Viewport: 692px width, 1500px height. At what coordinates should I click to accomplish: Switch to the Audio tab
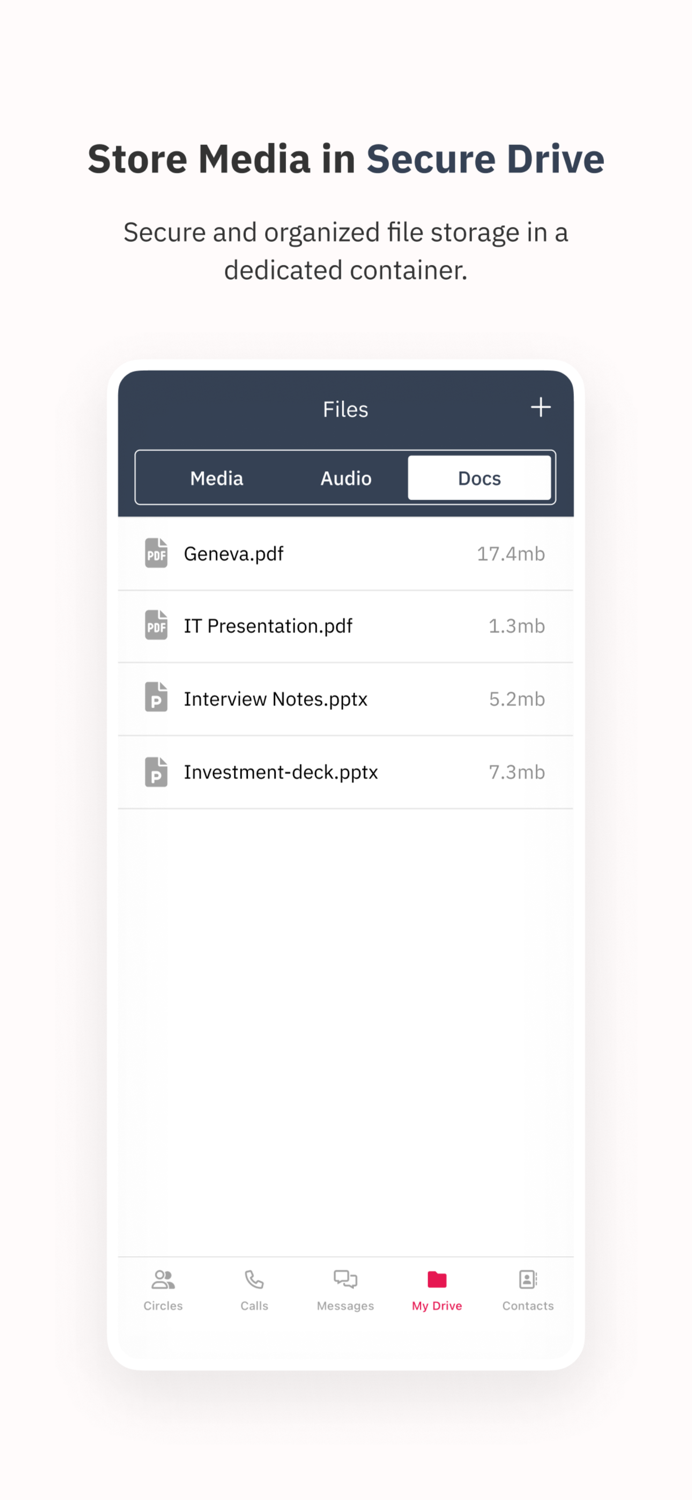click(x=346, y=478)
